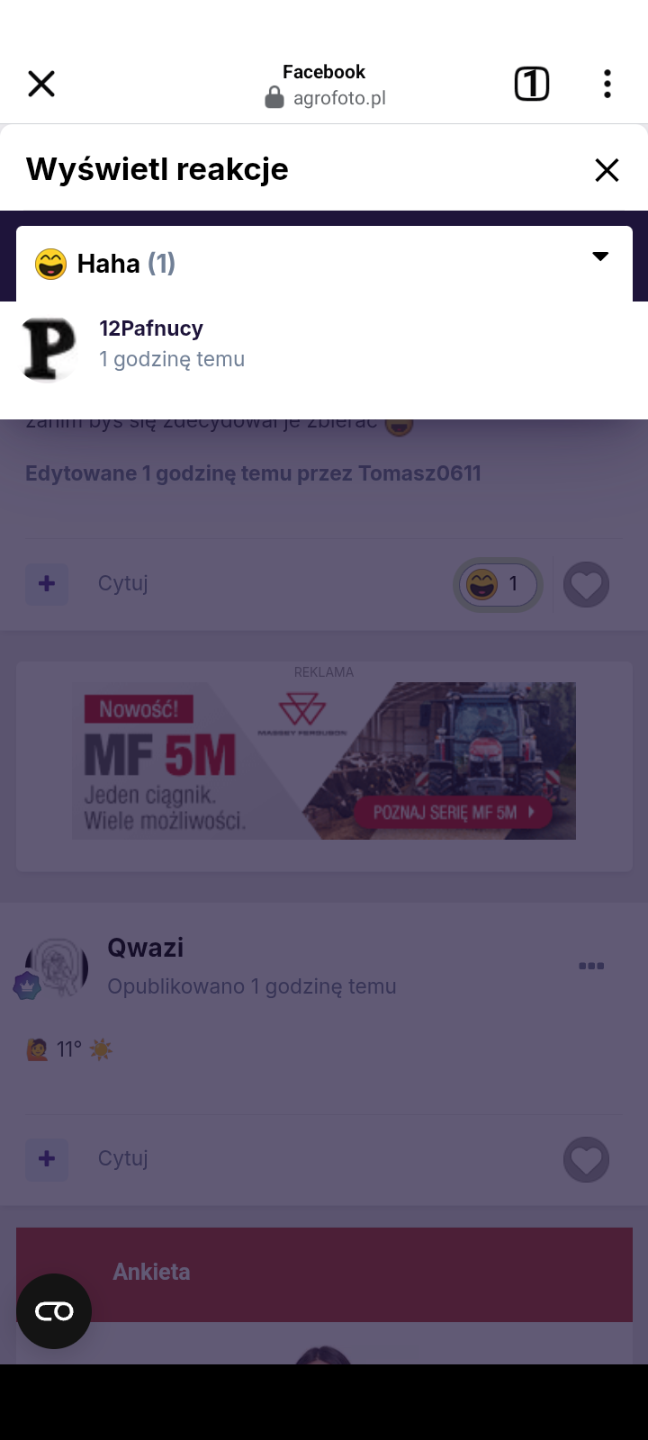Open the Massey Ferguson MF 5M ad
This screenshot has height=1440, width=648.
tap(324, 761)
